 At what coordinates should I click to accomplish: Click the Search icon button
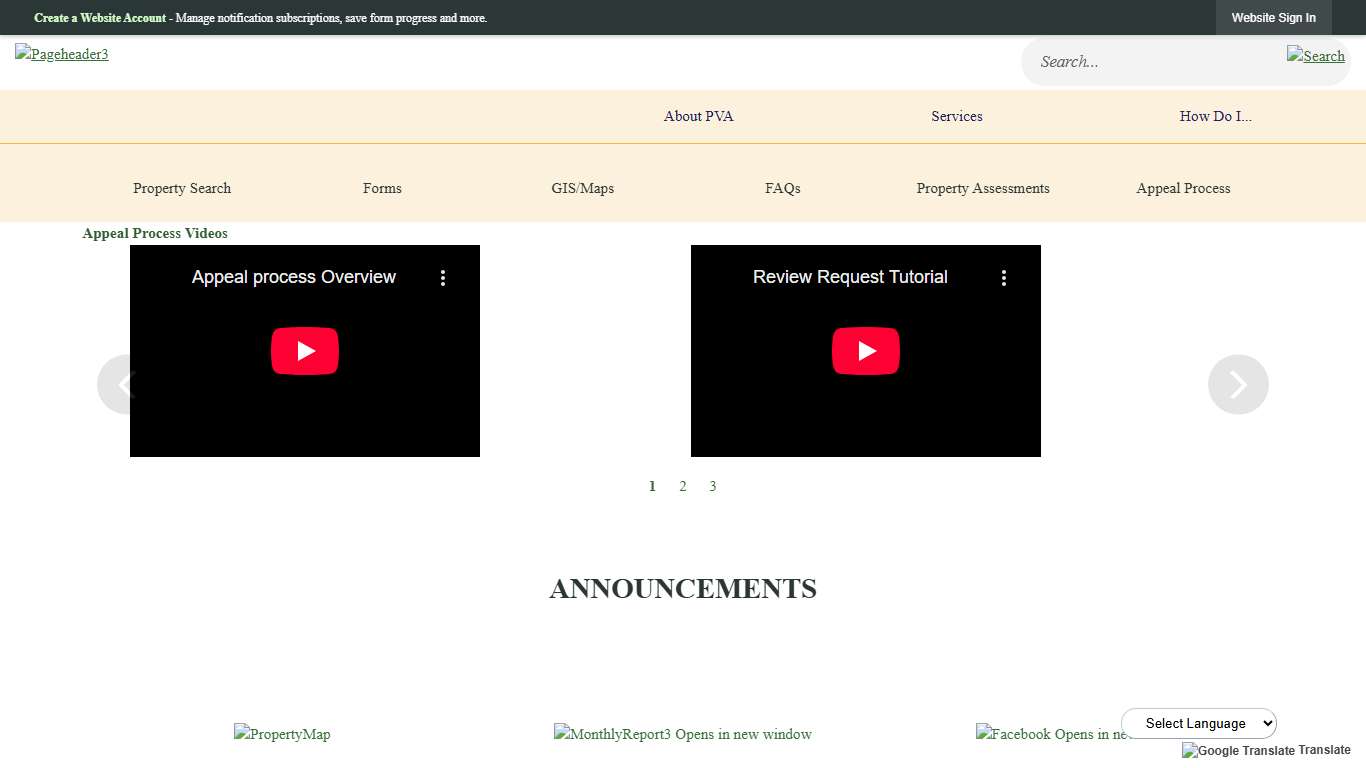pos(1315,56)
